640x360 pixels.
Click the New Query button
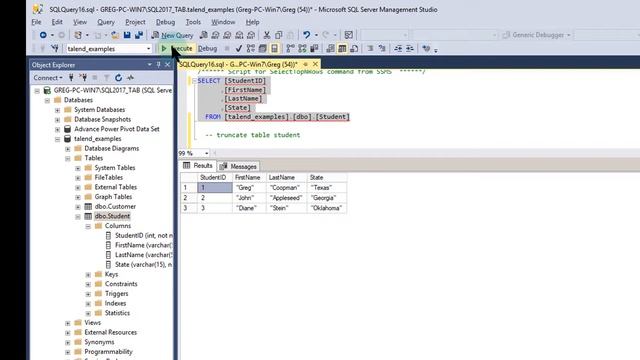click(x=173, y=35)
